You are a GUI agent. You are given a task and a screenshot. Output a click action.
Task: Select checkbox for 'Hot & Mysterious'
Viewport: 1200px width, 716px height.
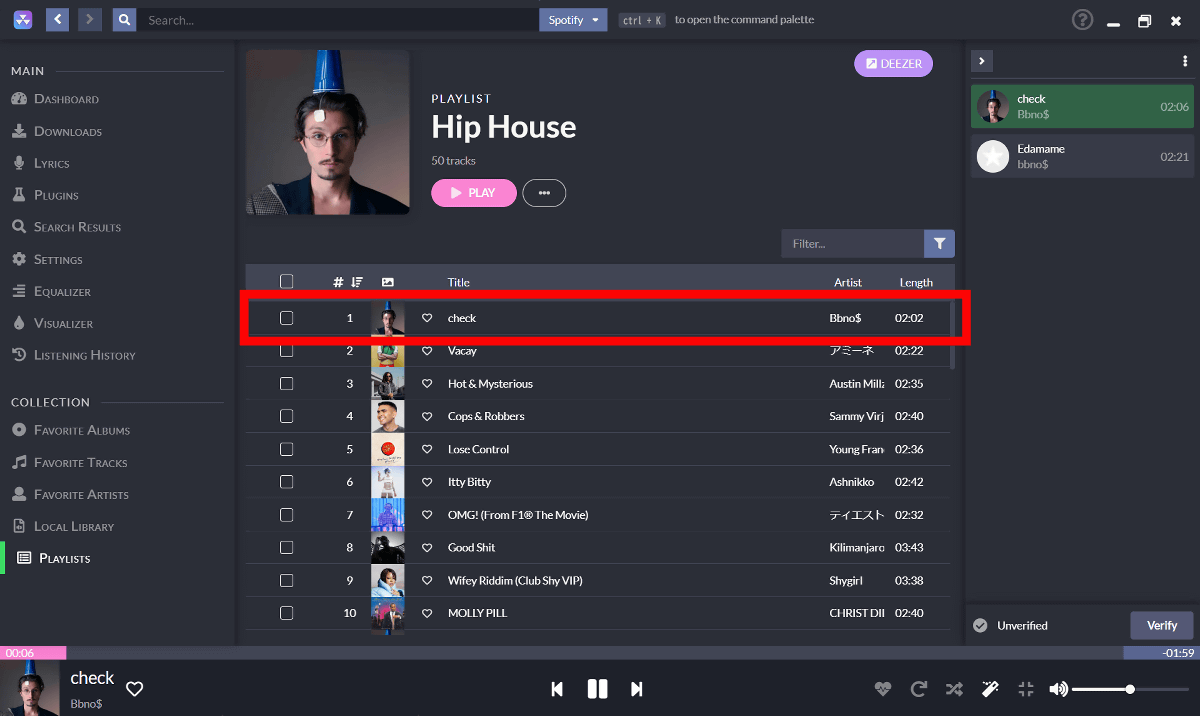pos(287,384)
